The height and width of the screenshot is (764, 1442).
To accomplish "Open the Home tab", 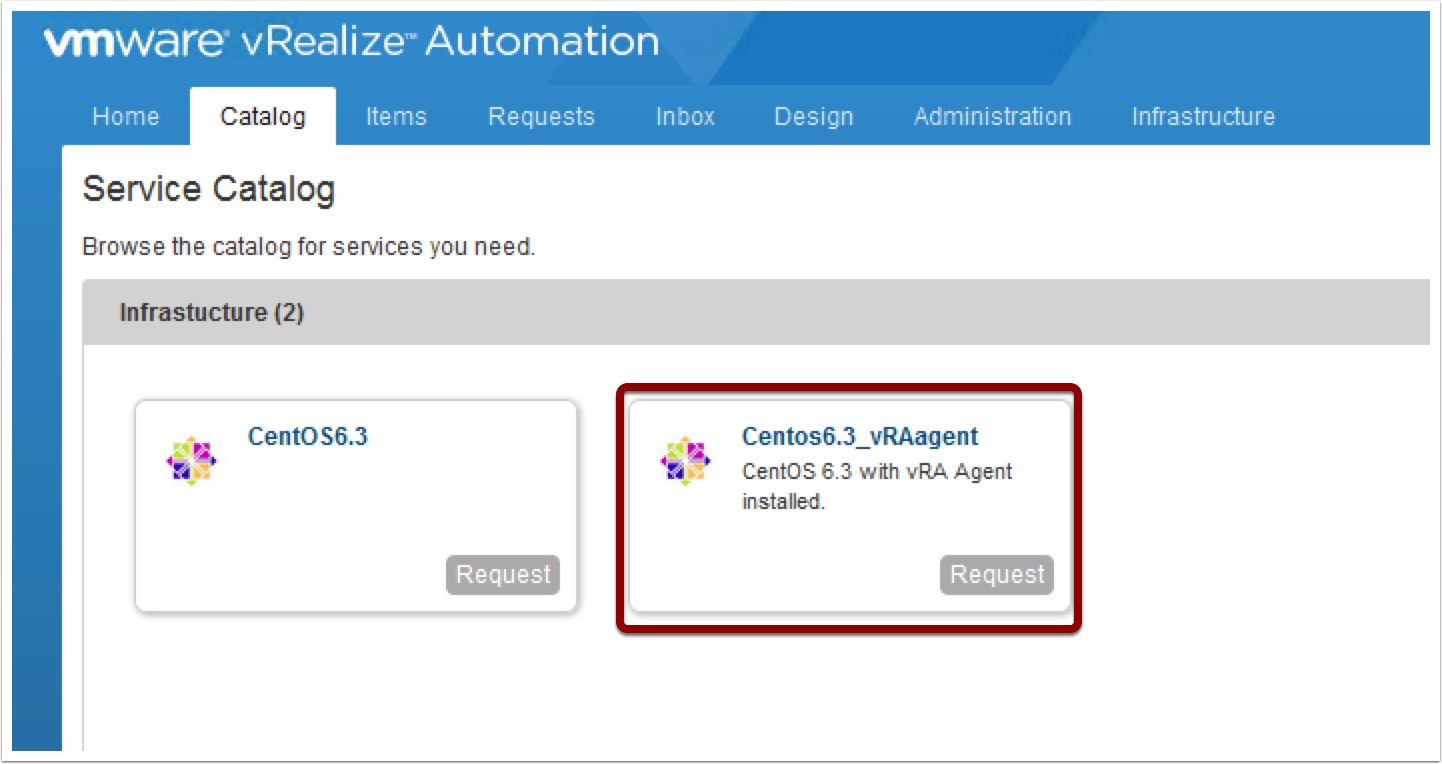I will pos(125,117).
